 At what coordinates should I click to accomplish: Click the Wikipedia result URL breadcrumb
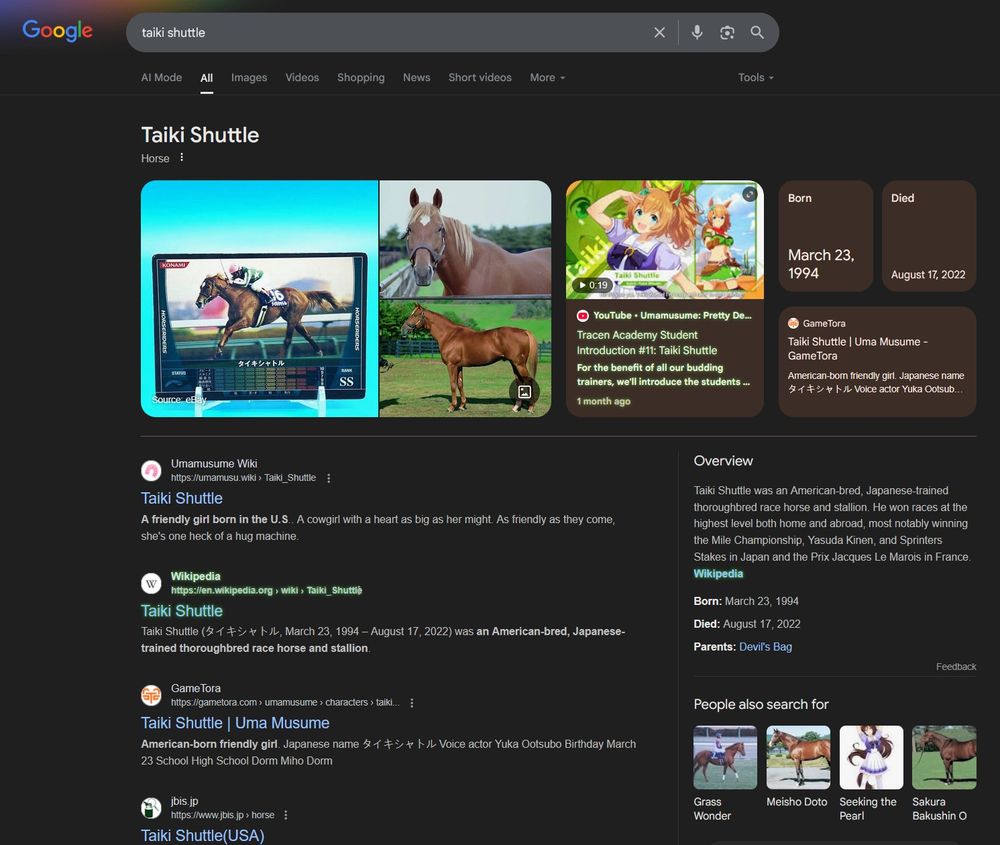(267, 591)
